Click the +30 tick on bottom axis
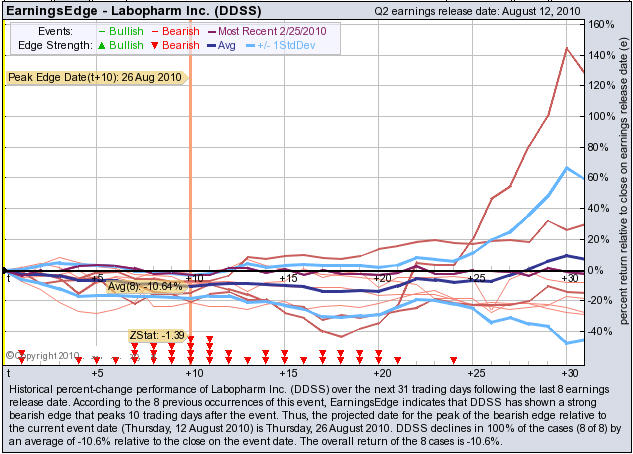633x454 pixels. point(569,372)
